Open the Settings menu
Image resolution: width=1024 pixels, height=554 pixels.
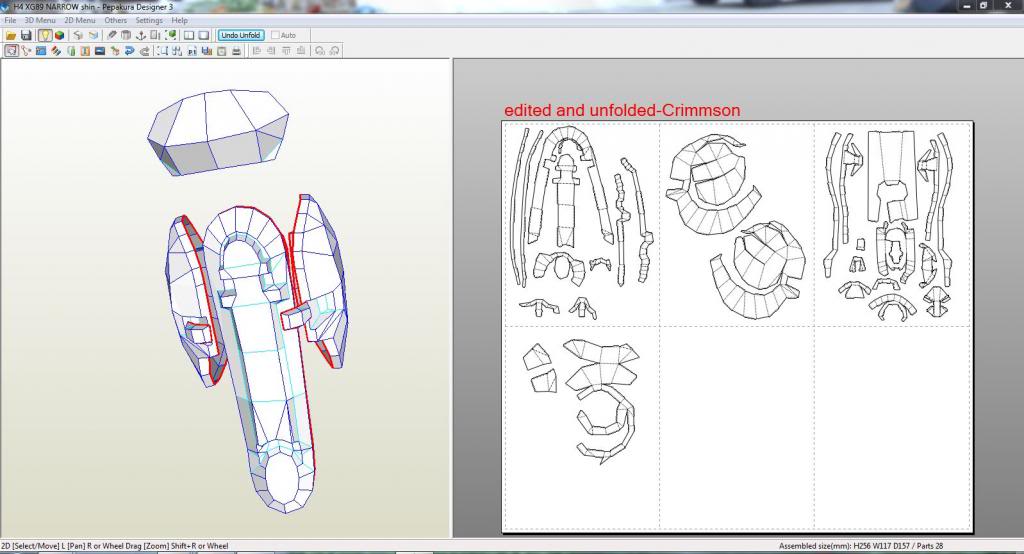[149, 20]
